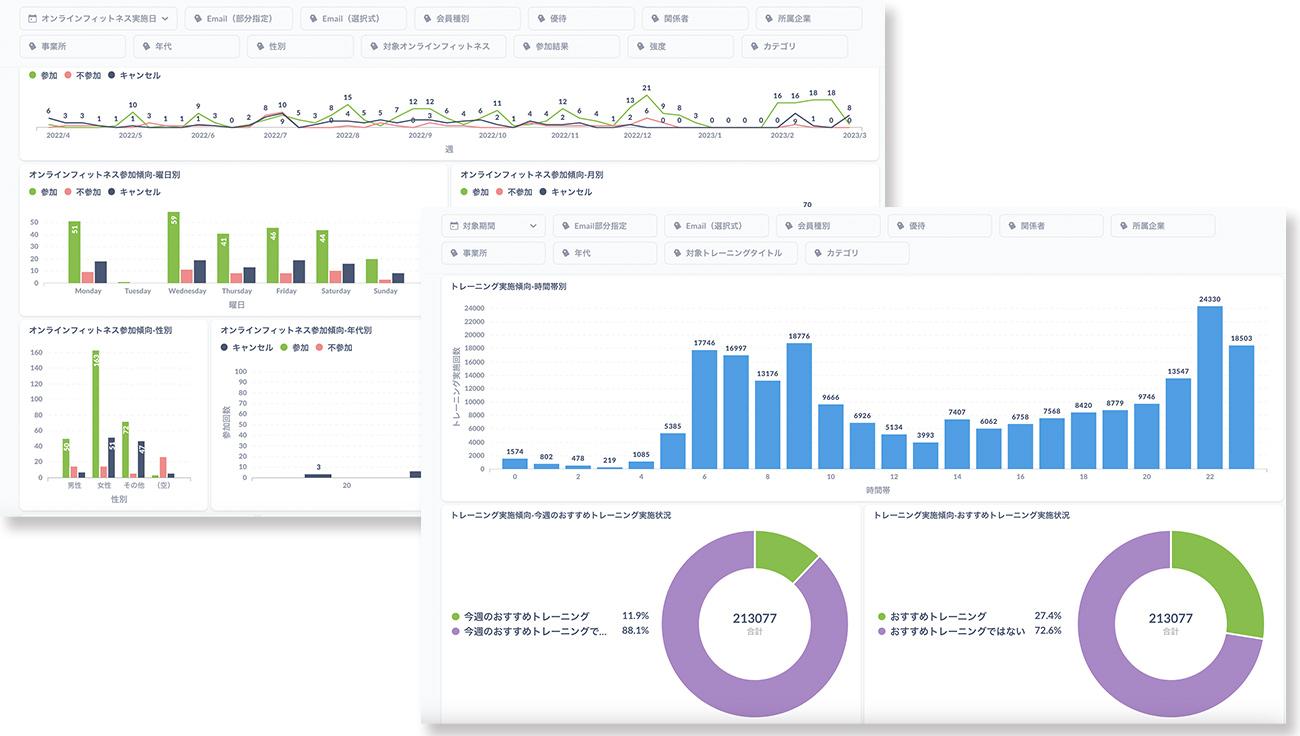Click Email（選択式） filter in front dashboard
Image resolution: width=1300 pixels, height=736 pixels.
(716, 226)
